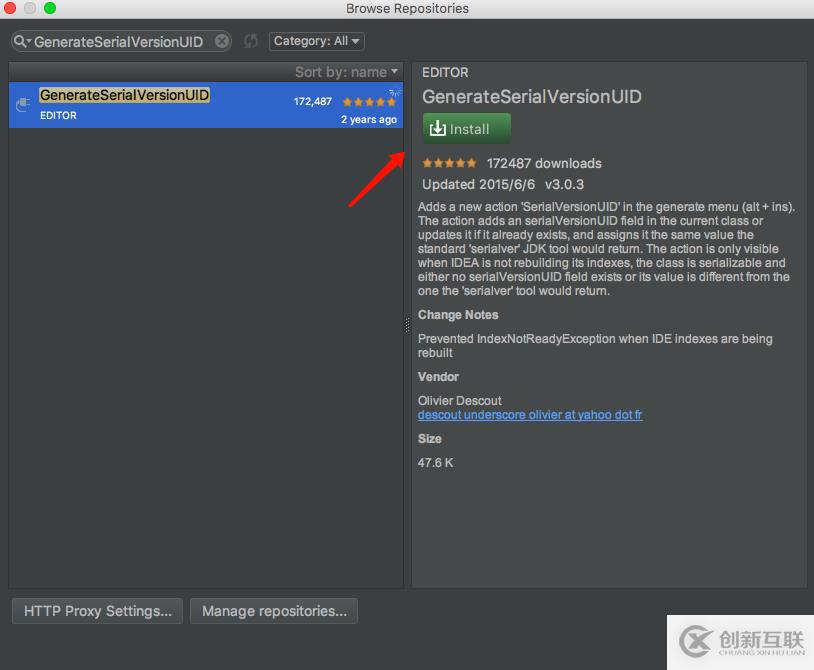Close the Browse Repositories window
The height and width of the screenshot is (670, 814).
pyautogui.click(x=10, y=8)
